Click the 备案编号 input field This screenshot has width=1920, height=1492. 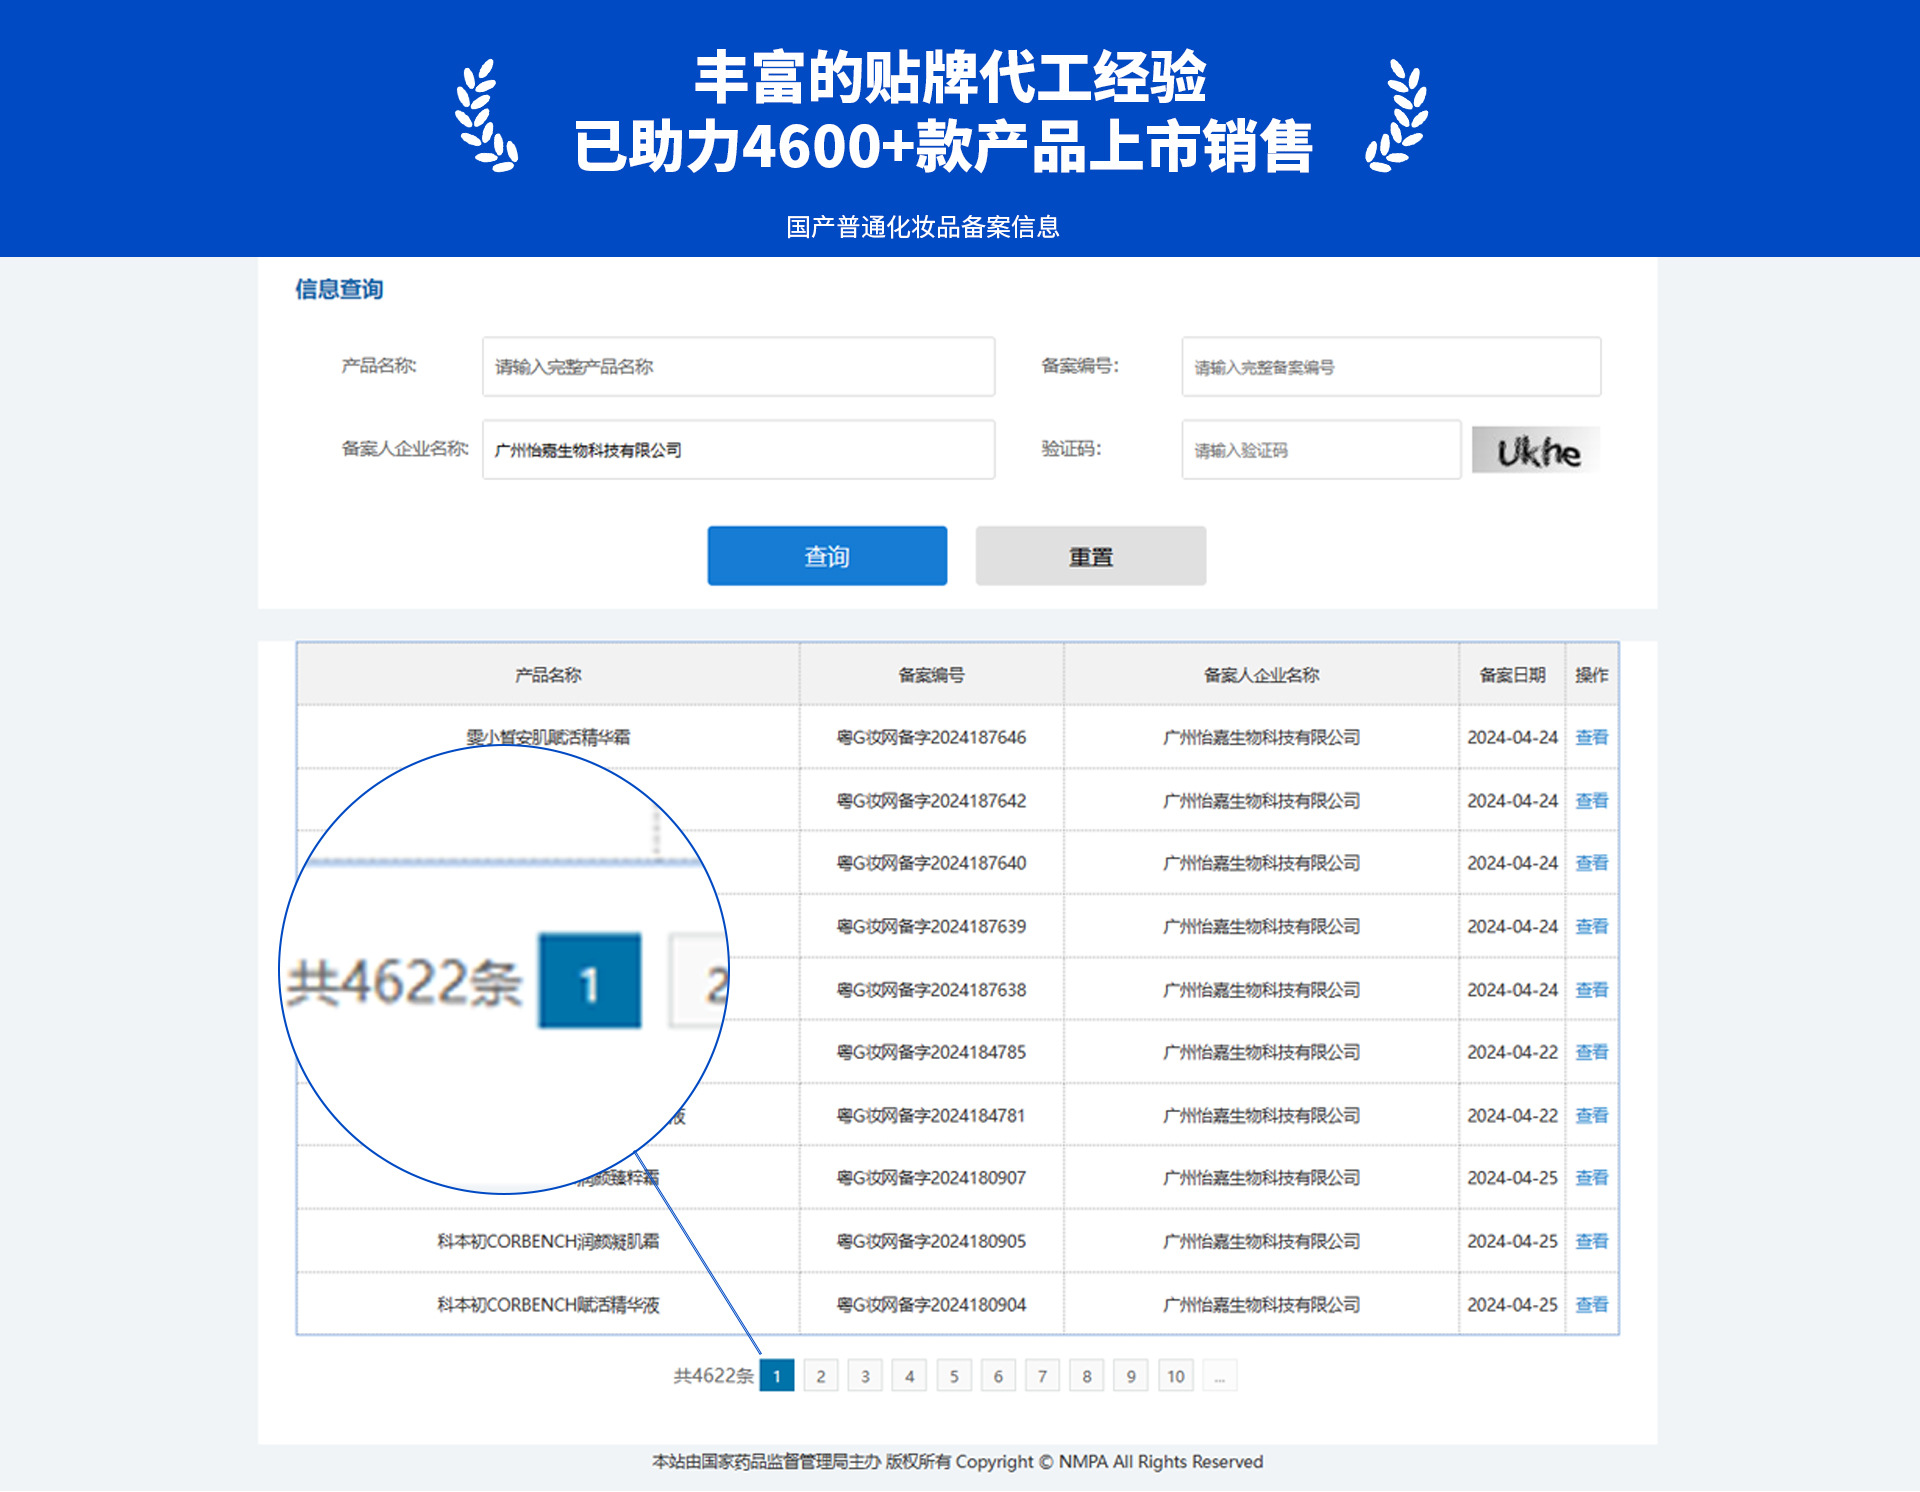click(1390, 367)
